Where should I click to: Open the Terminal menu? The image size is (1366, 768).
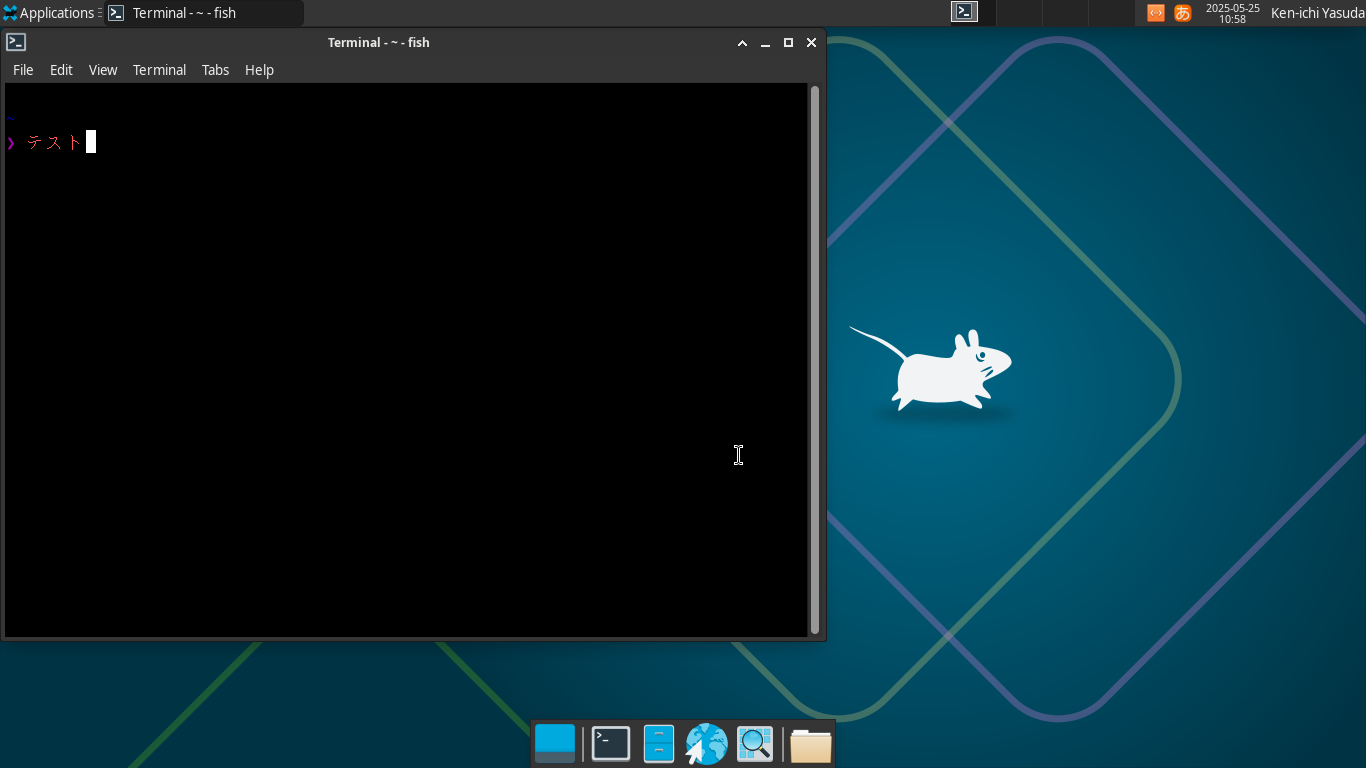coord(159,70)
